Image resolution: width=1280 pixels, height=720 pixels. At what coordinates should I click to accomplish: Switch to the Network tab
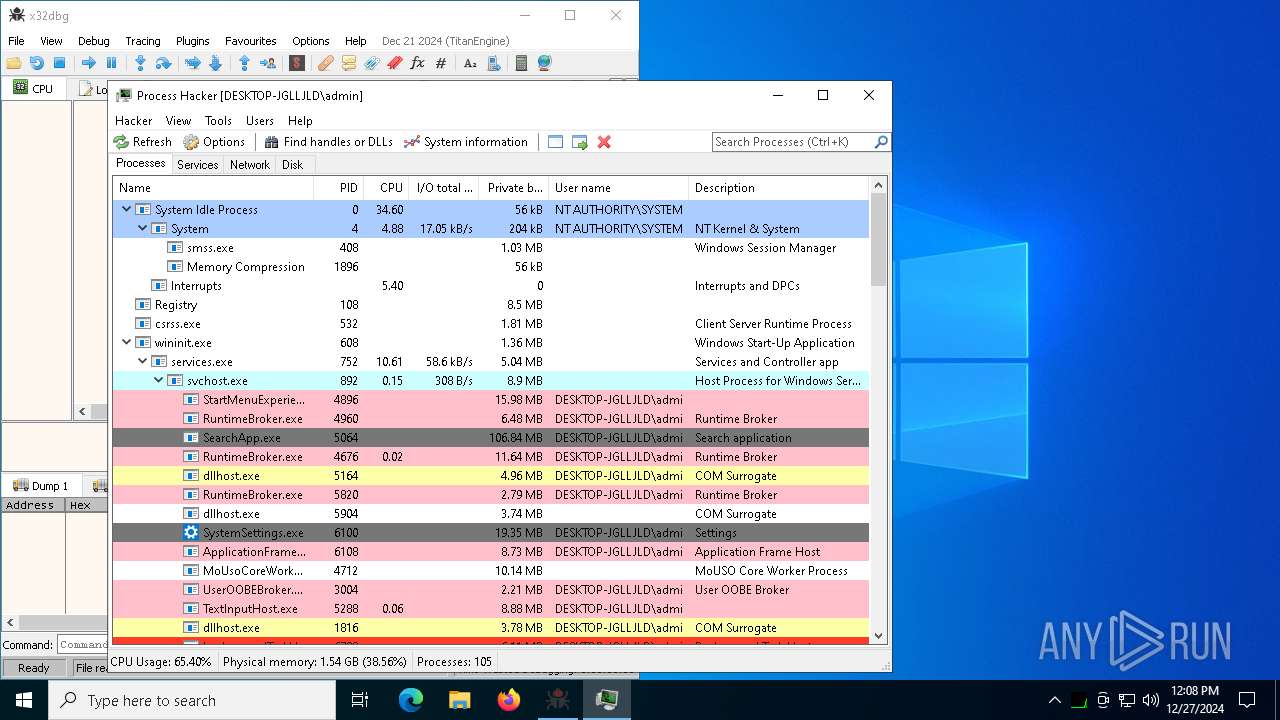click(x=250, y=165)
